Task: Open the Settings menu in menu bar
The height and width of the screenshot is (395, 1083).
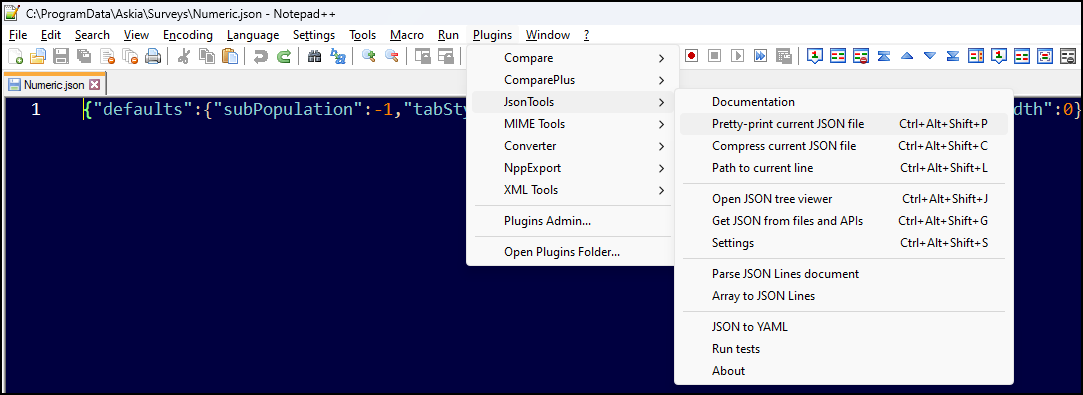Action: (x=314, y=35)
